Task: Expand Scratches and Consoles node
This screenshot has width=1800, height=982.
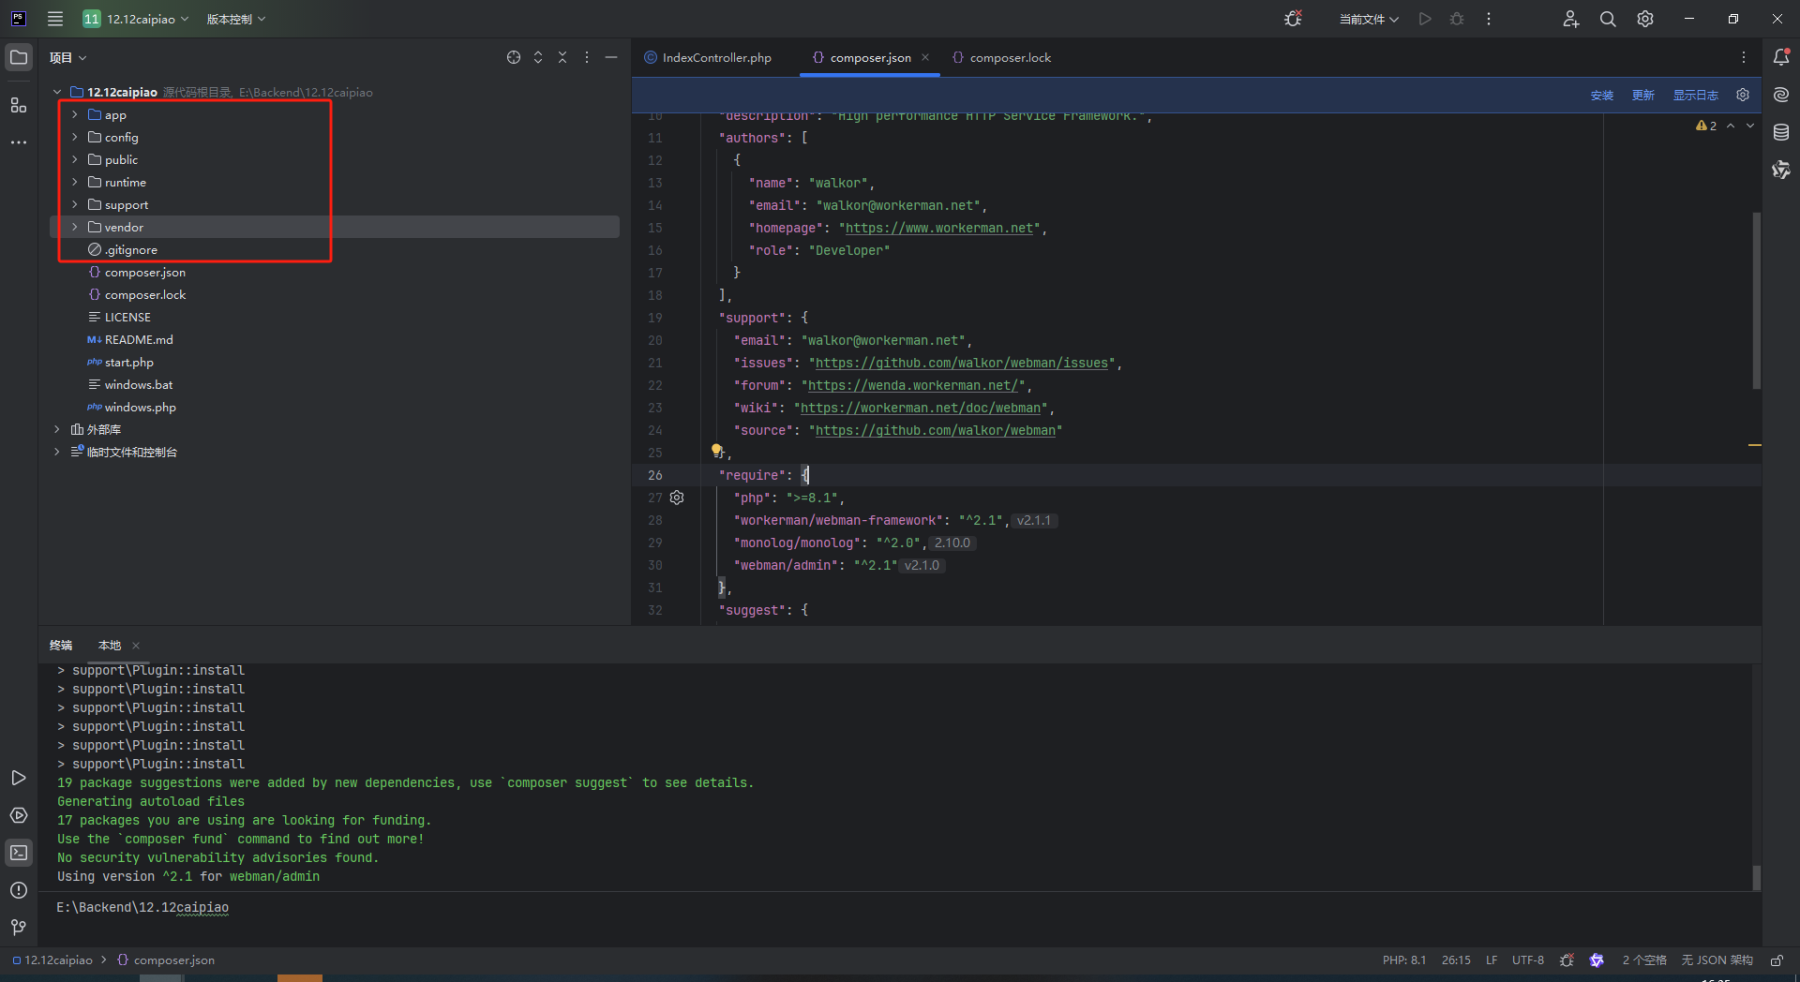Action: (57, 452)
